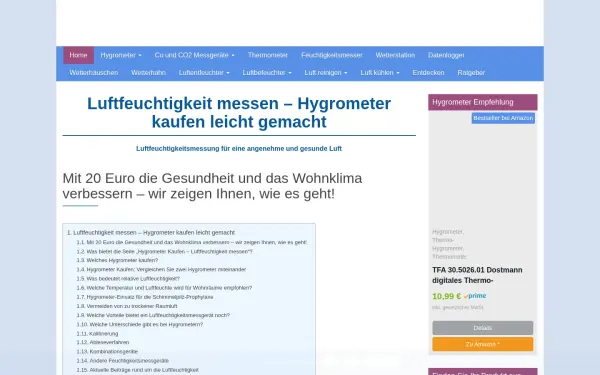This screenshot has height=375, width=600.
Task: Click the main heading Luftfeuchtigkeit messen – Hygrometer
Action: tap(239, 112)
